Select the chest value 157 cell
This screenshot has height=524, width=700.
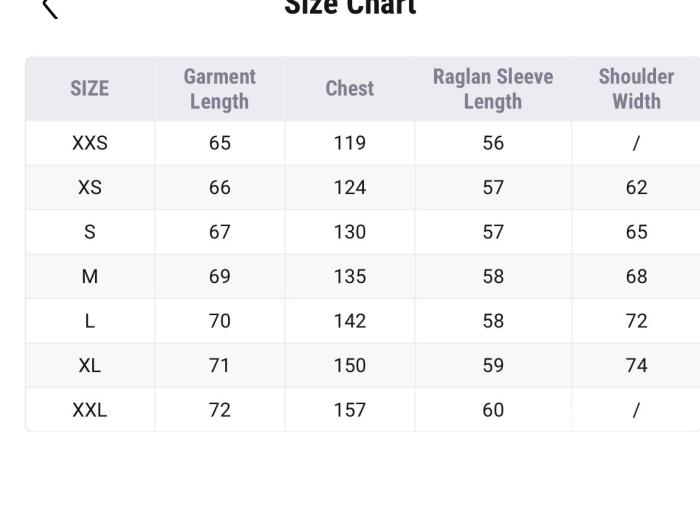(x=350, y=410)
